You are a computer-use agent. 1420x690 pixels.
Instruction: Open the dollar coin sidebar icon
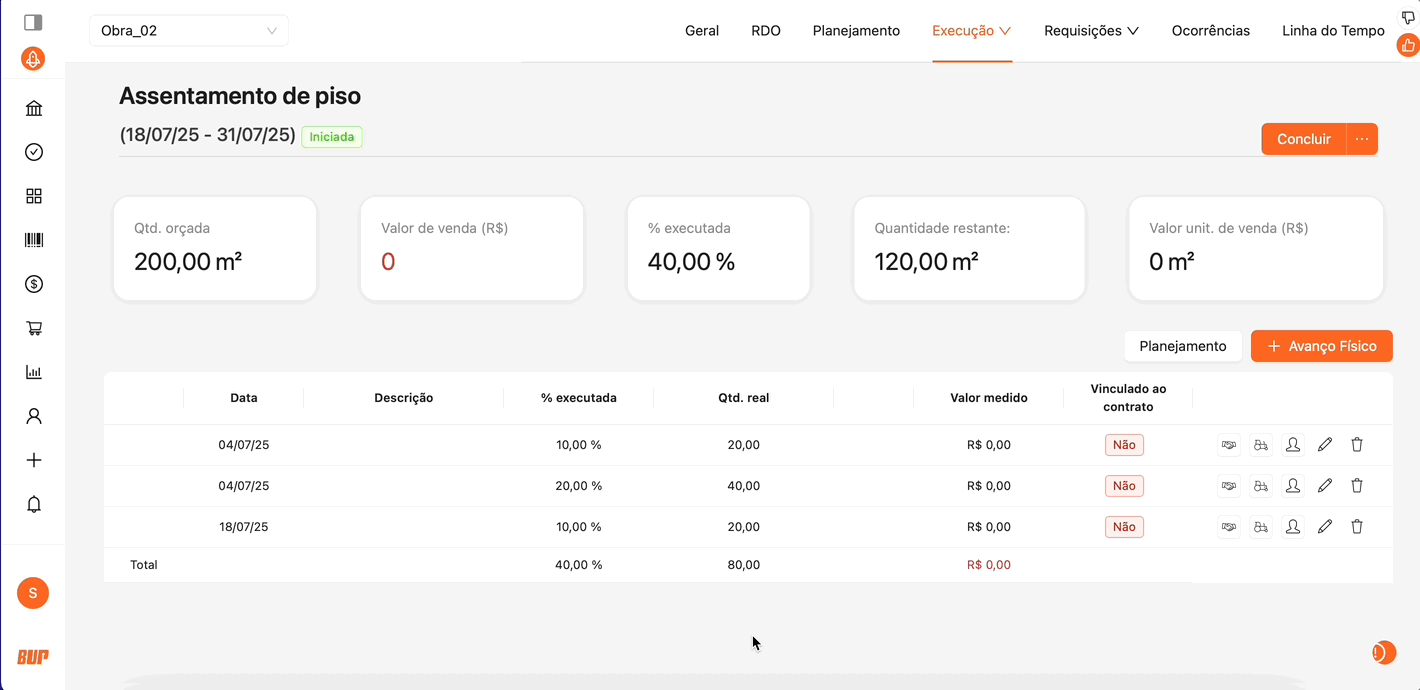(34, 284)
